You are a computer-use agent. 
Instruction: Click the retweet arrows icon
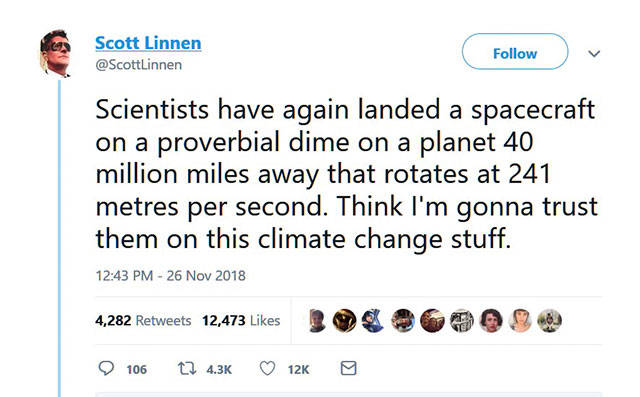tap(187, 369)
